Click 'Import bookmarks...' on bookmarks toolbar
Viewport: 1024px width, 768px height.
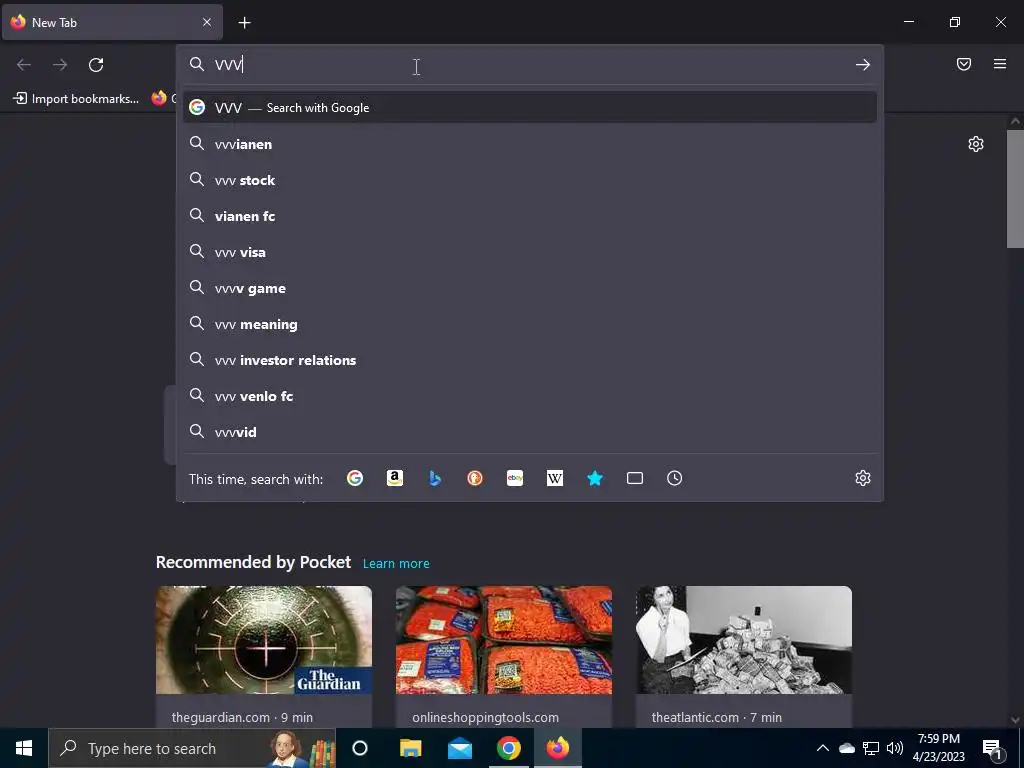coord(76,99)
